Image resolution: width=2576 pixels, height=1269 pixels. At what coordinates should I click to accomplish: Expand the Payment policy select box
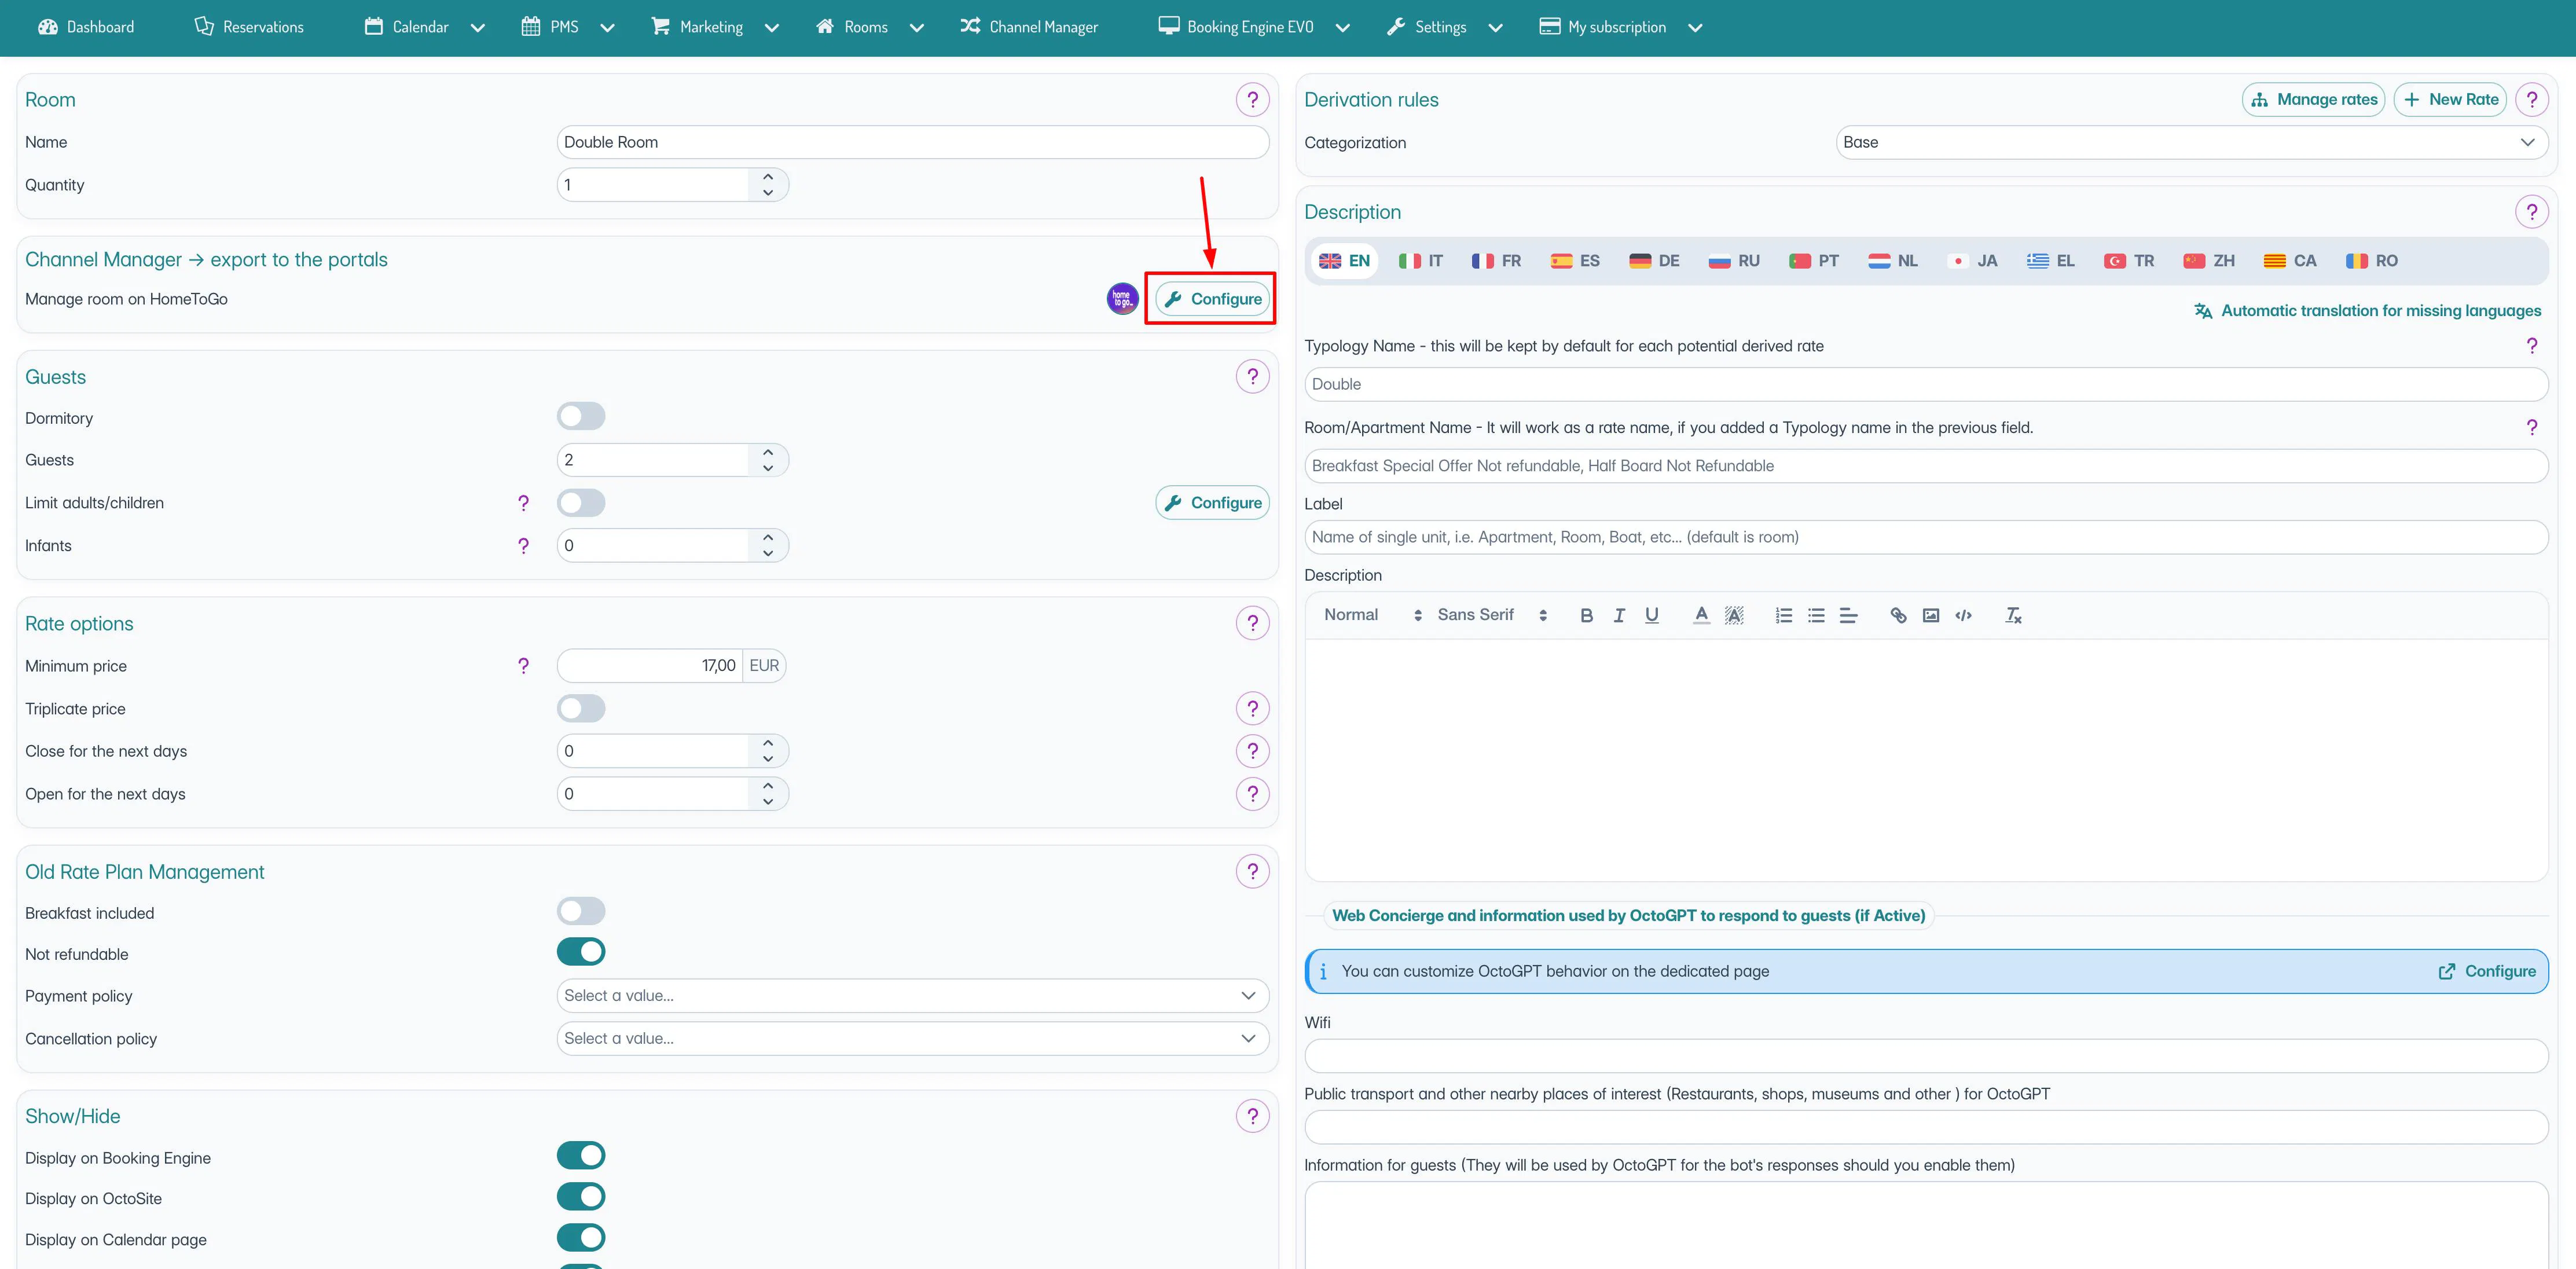[x=912, y=995]
